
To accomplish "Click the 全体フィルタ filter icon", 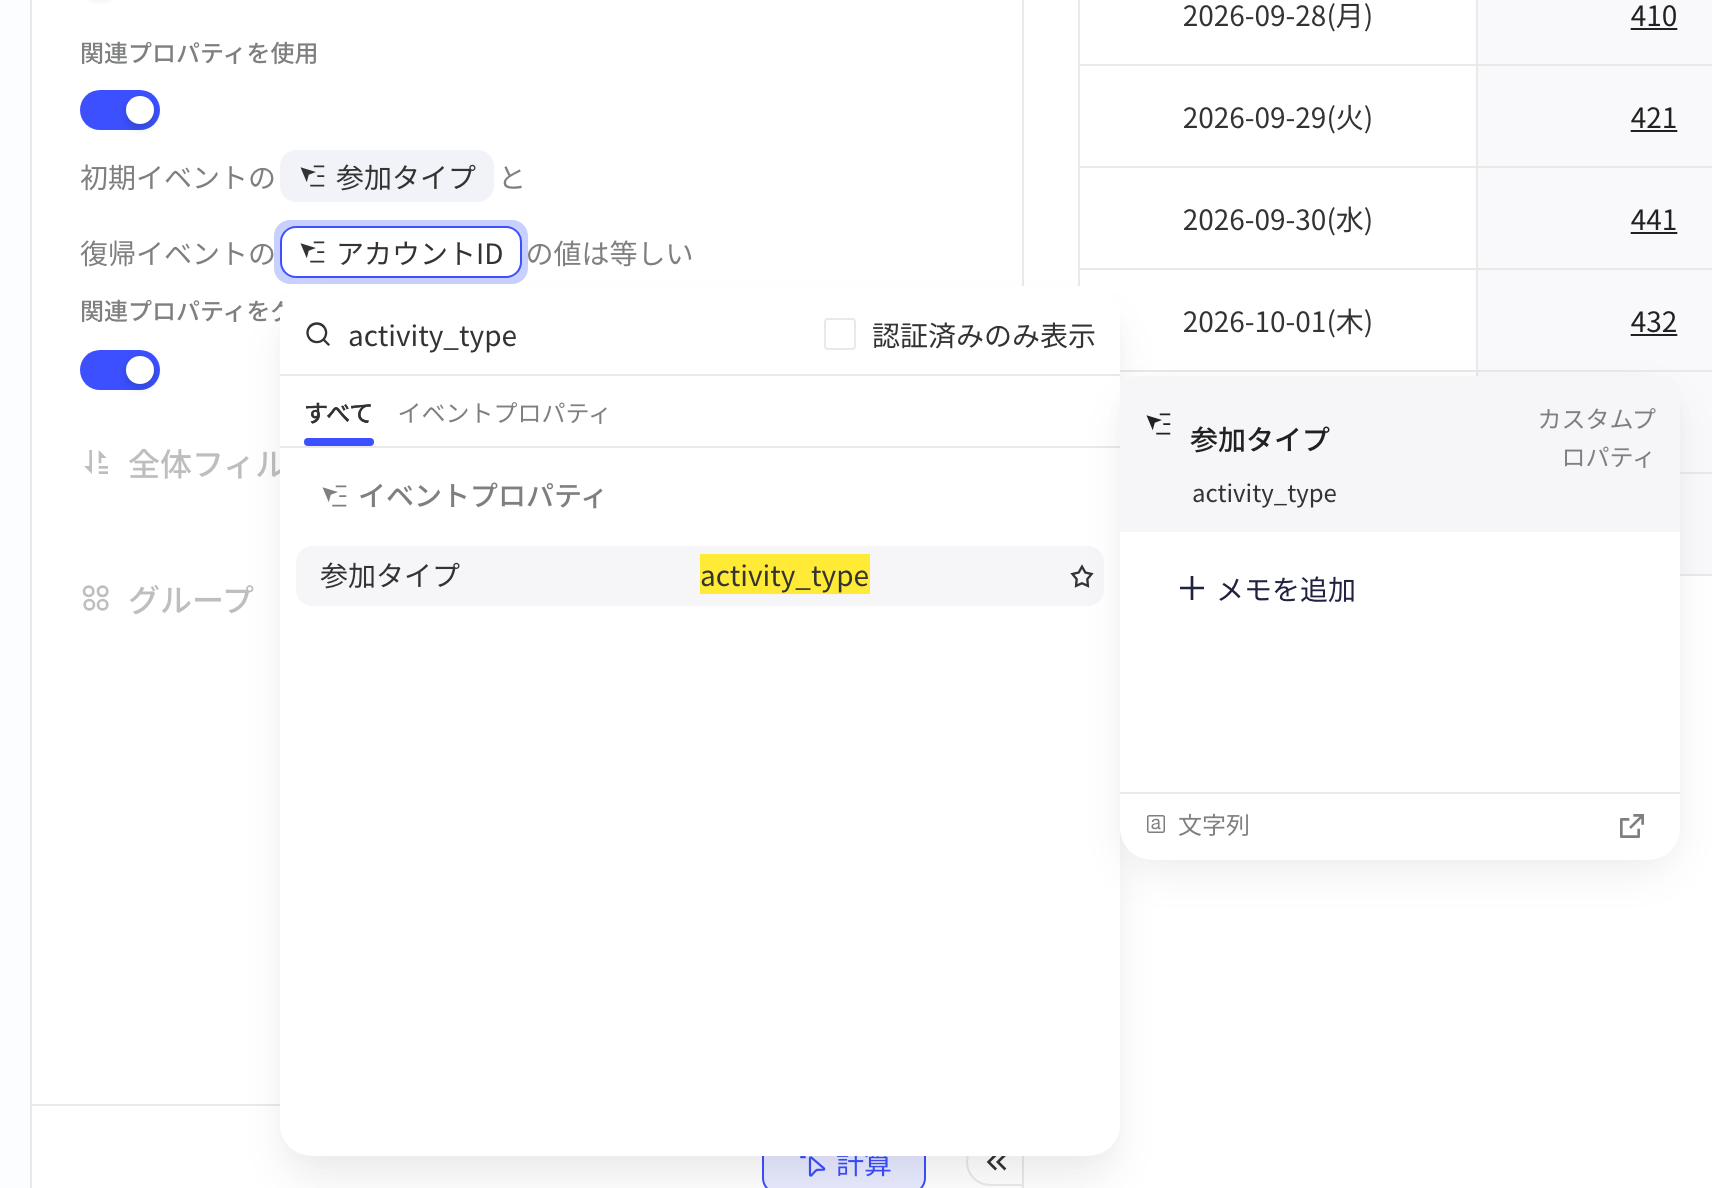I will pyautogui.click(x=96, y=463).
